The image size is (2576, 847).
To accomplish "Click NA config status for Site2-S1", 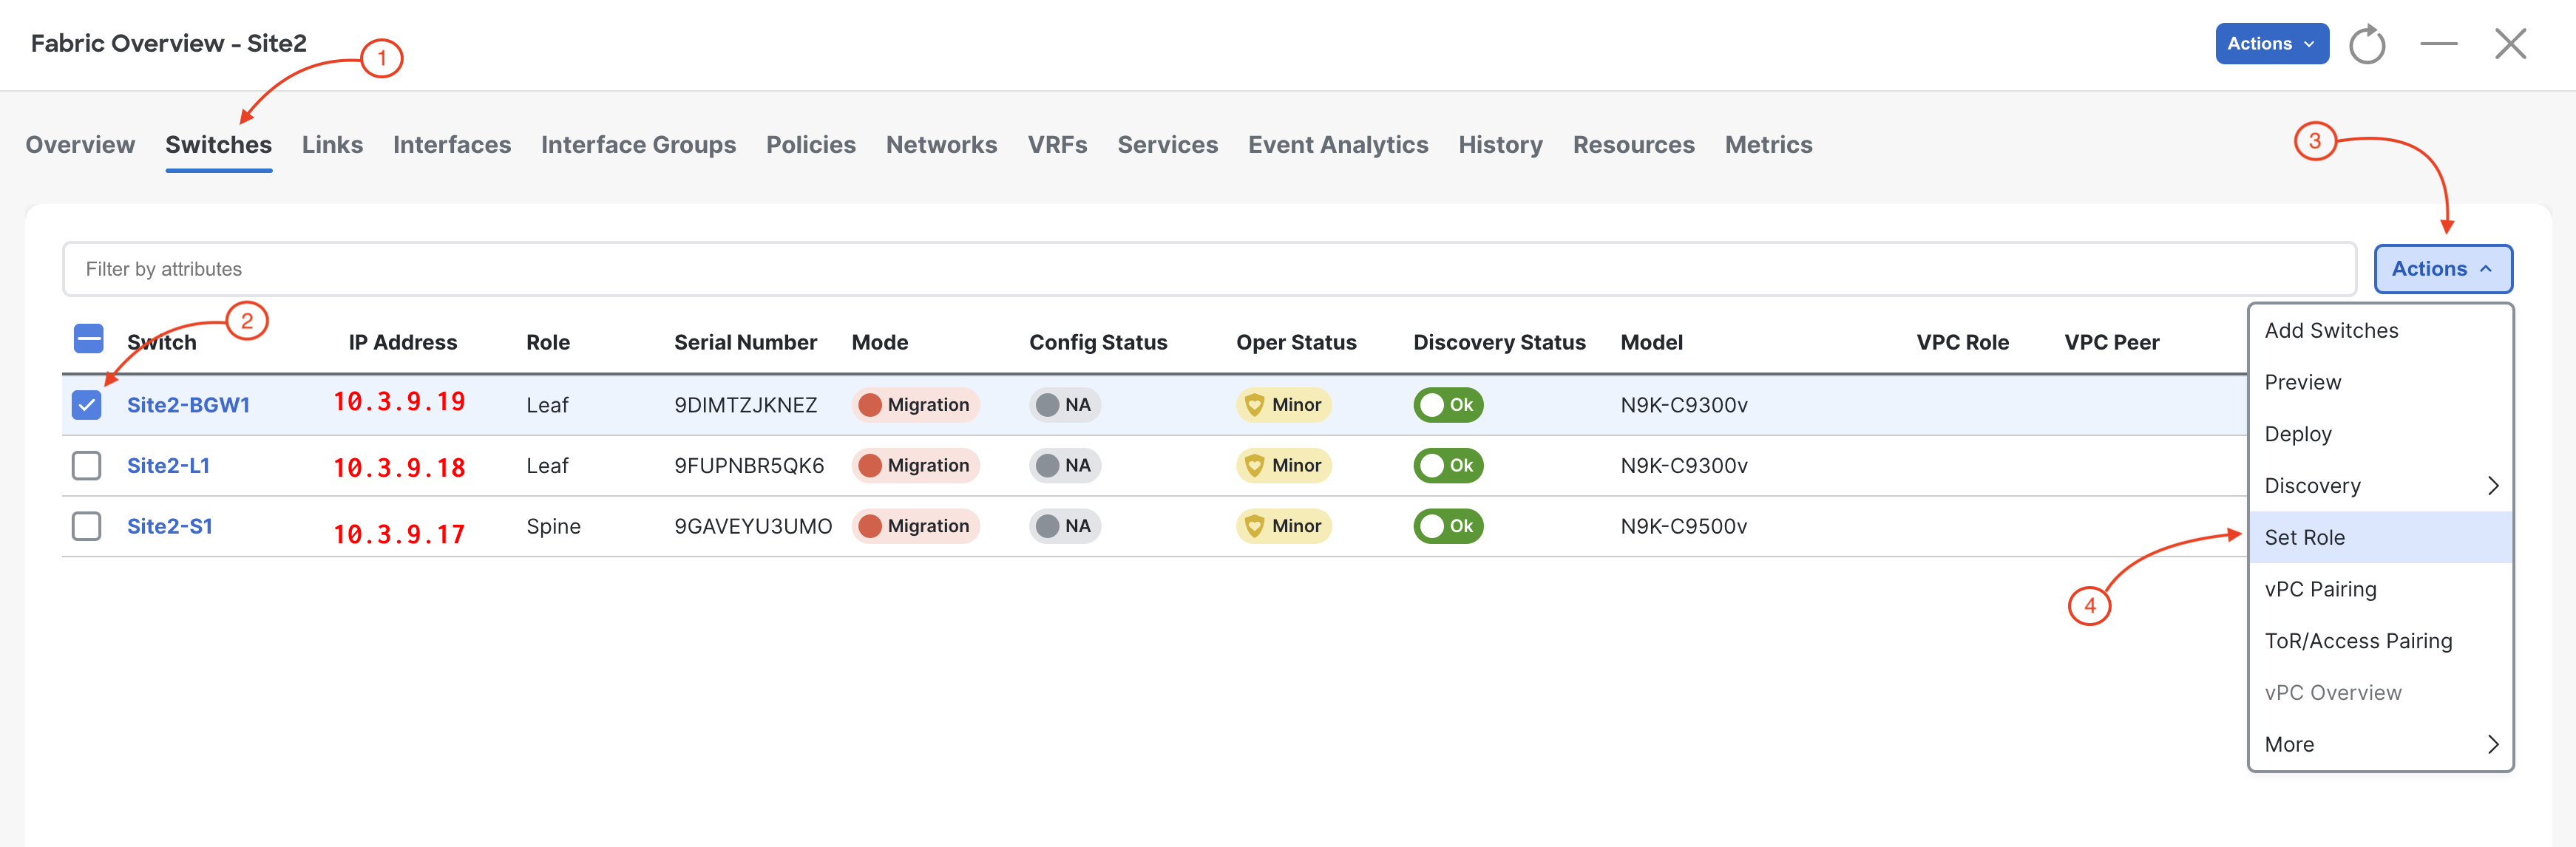I will point(1064,526).
